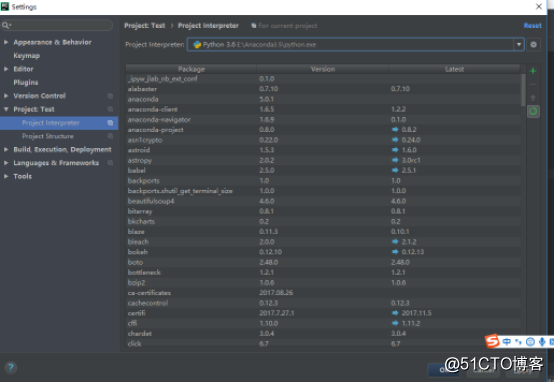554x383 pixels.
Task: Click the copy icon beside Project Structure
Action: [x=110, y=136]
